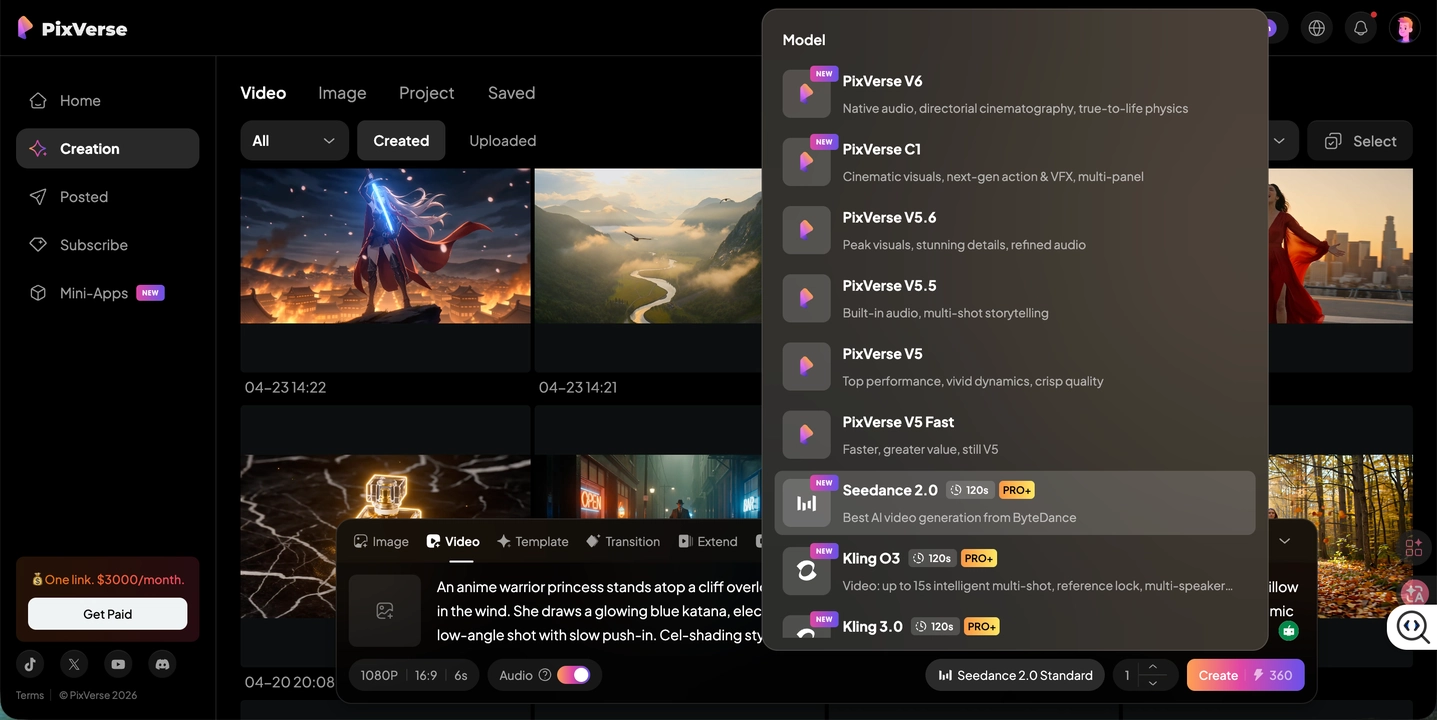1437x720 pixels.
Task: Click the image upload placeholder icon
Action: click(385, 610)
